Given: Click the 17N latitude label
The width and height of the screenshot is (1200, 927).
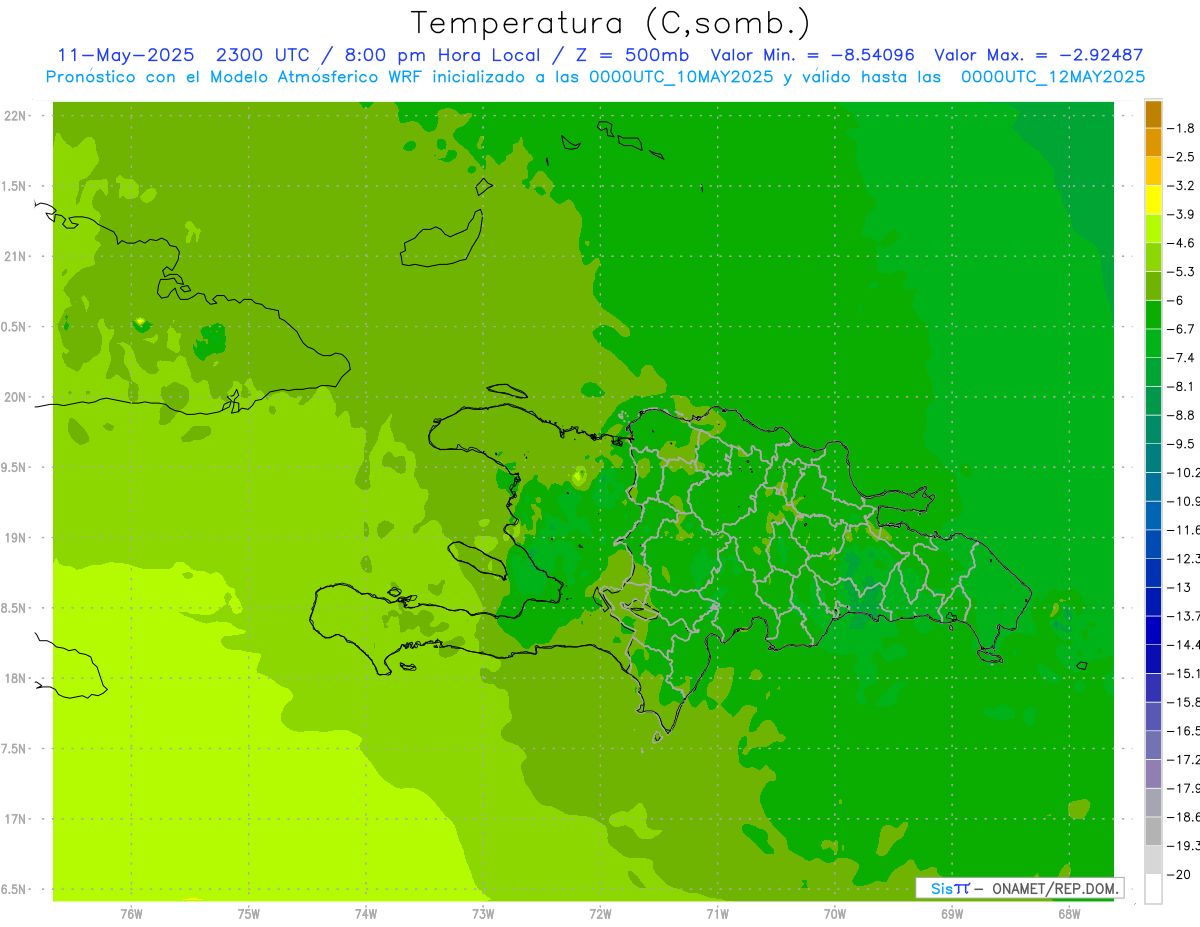Looking at the screenshot, I should pyautogui.click(x=15, y=819).
